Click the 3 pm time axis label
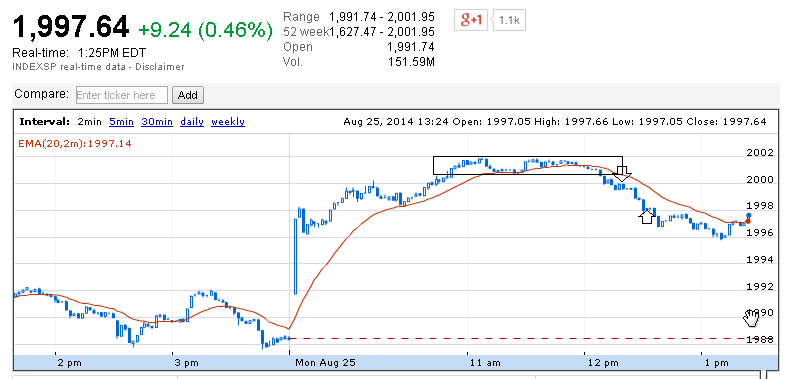Image resolution: width=792 pixels, height=379 pixels. (x=186, y=363)
